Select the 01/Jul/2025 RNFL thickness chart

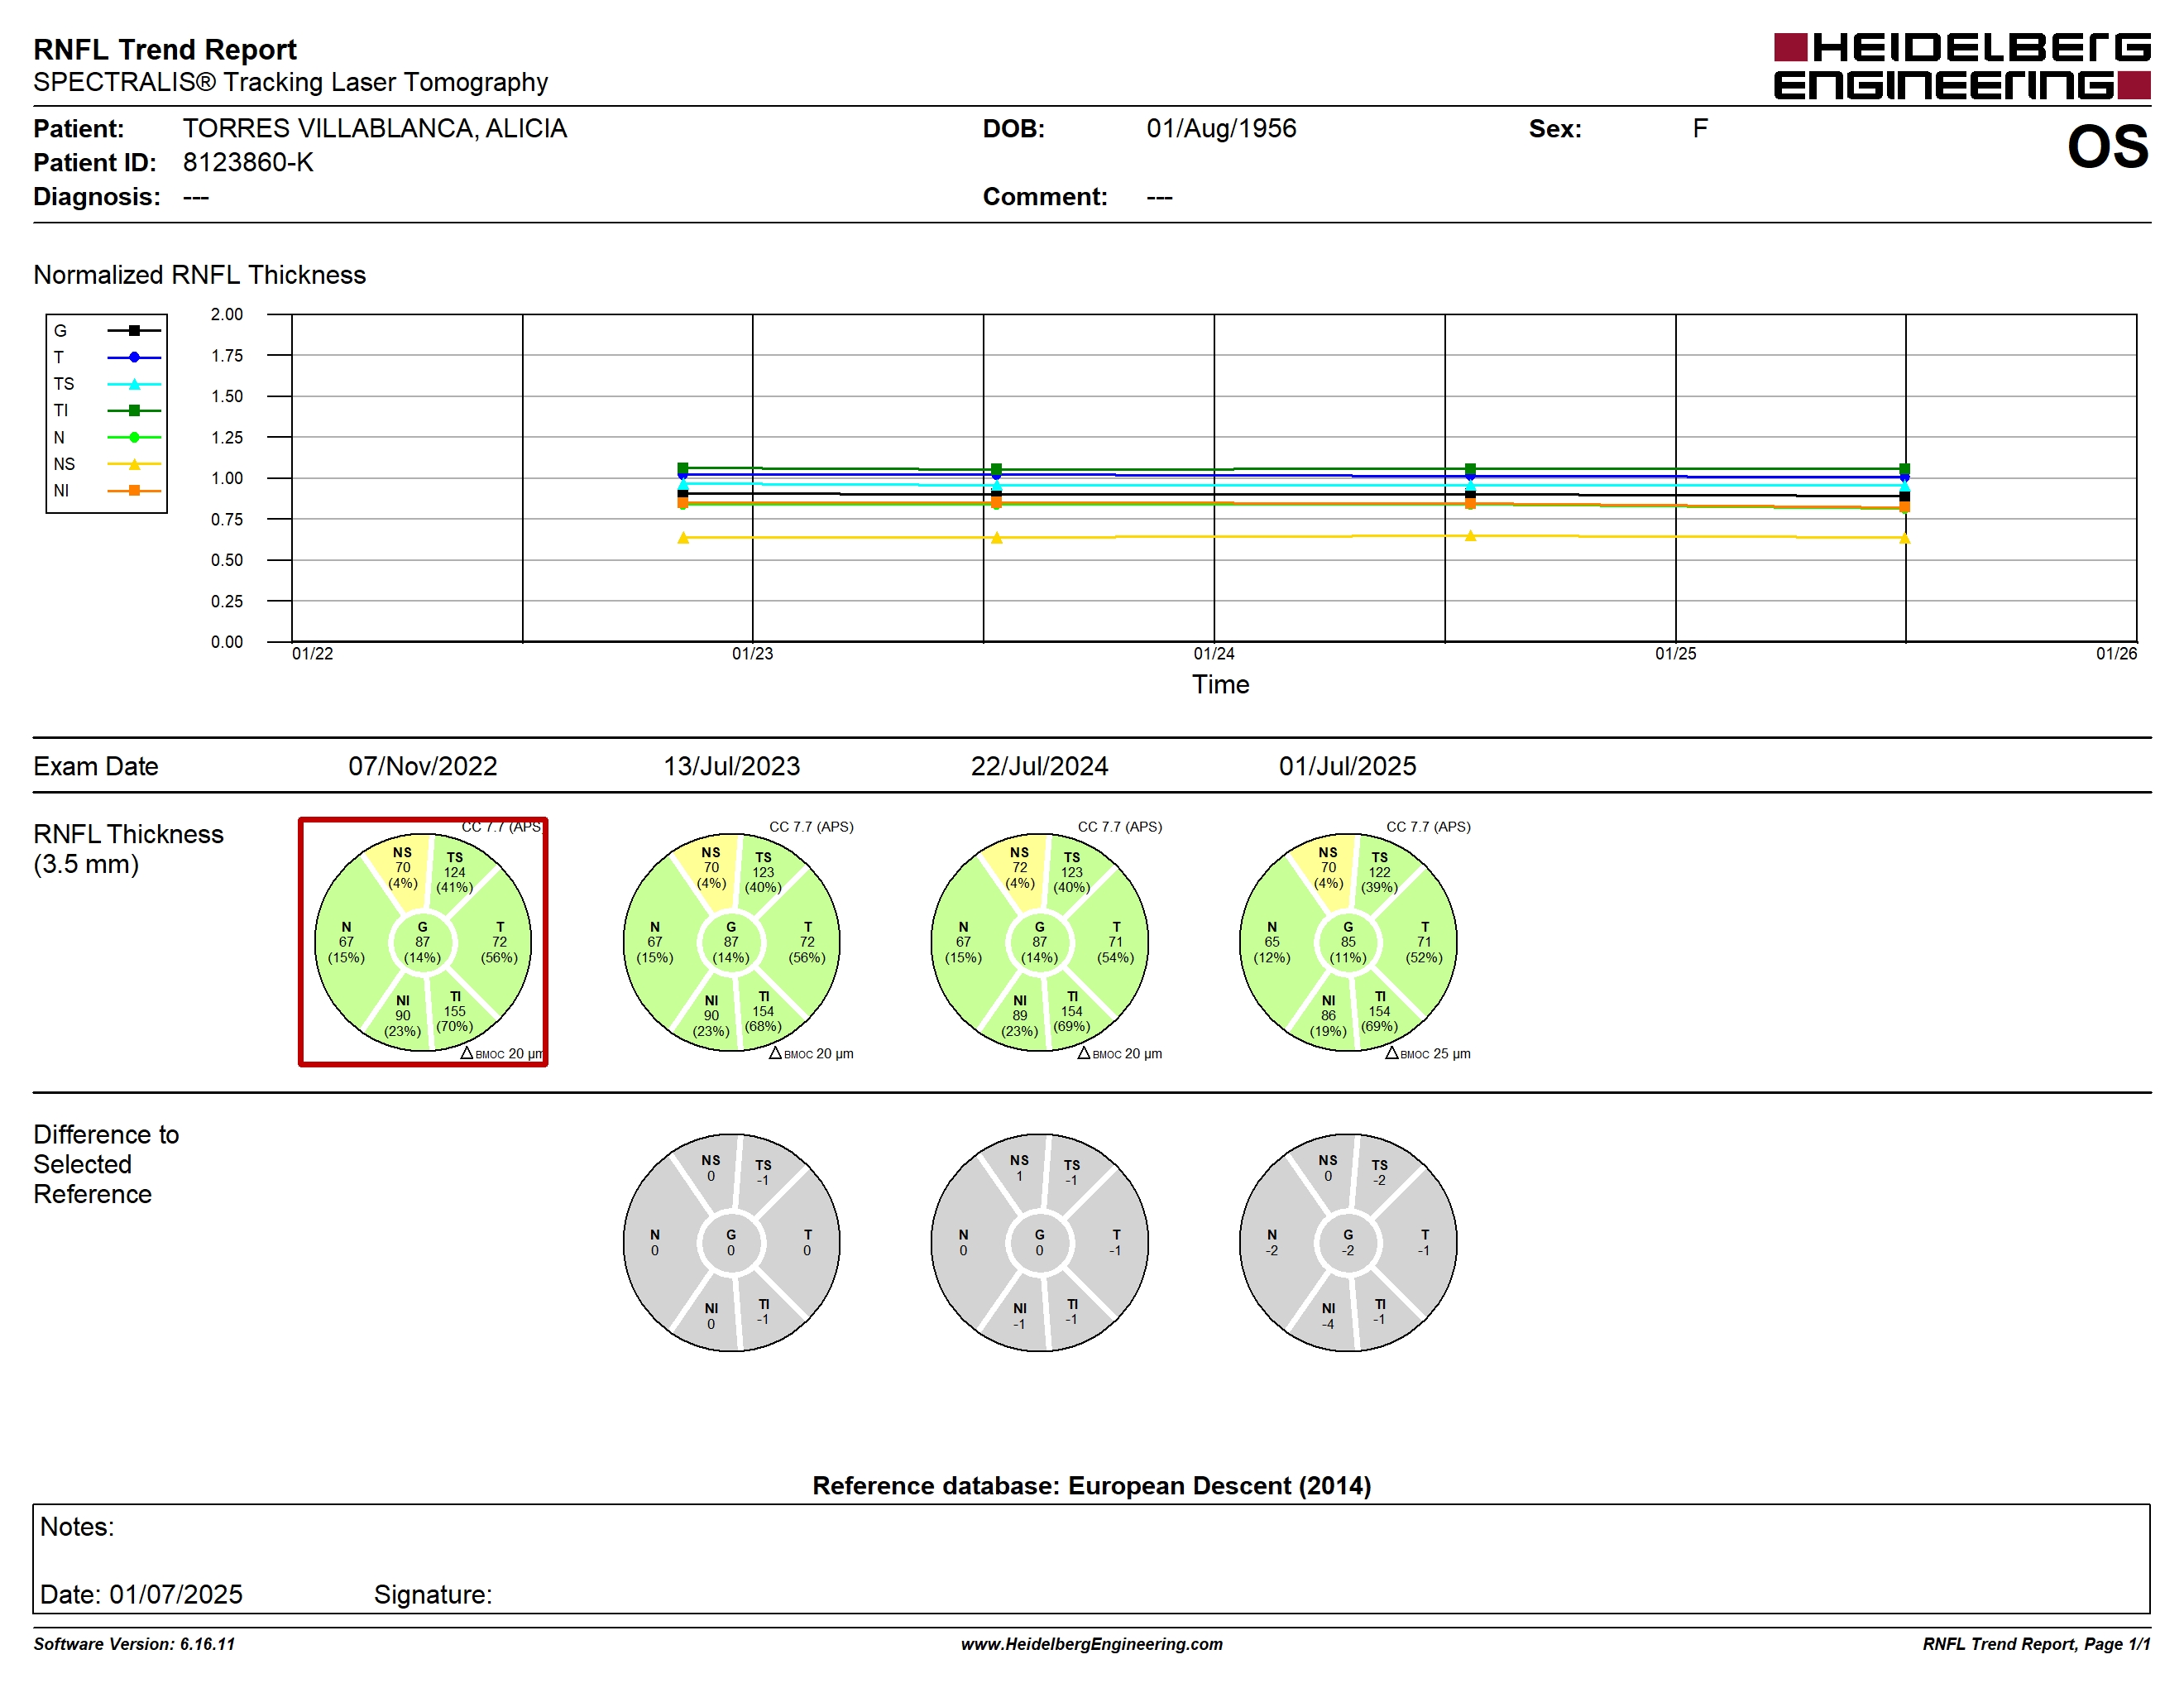click(x=1348, y=942)
